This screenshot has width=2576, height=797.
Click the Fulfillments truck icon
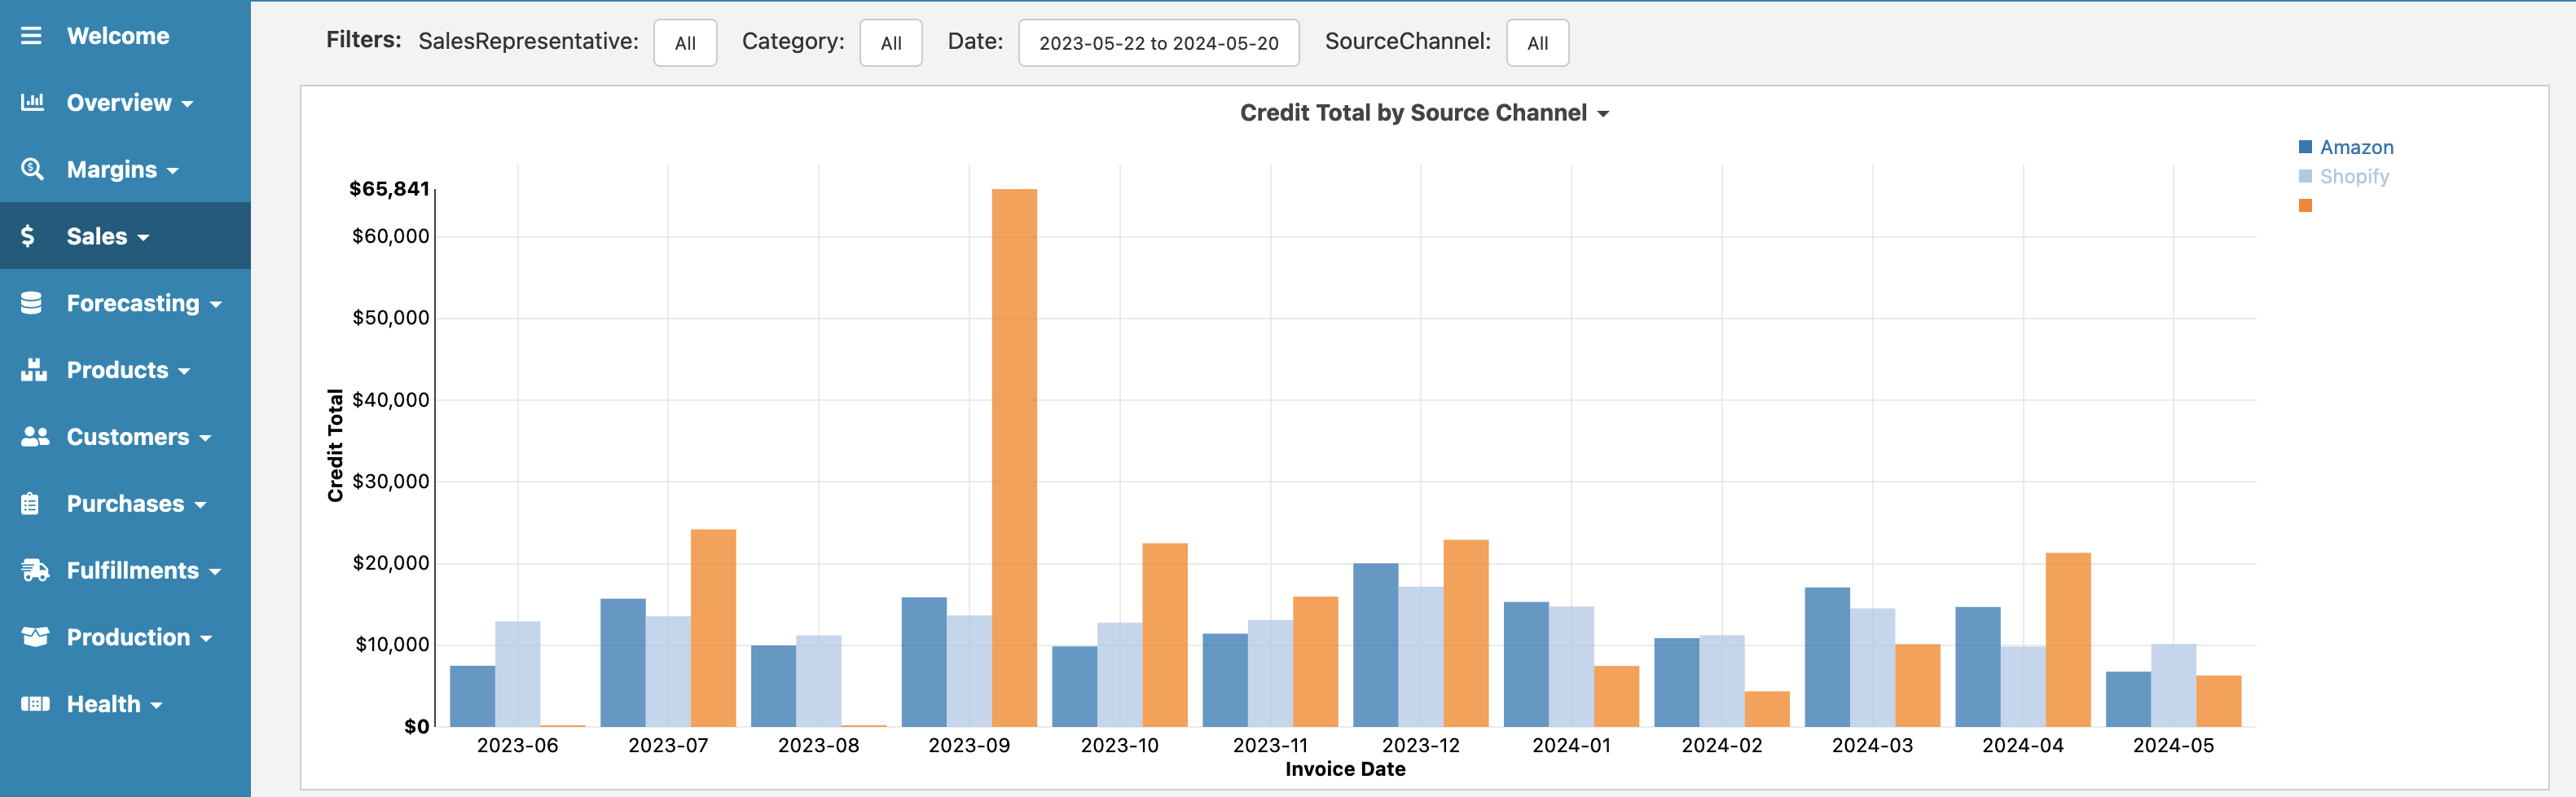[x=35, y=570]
